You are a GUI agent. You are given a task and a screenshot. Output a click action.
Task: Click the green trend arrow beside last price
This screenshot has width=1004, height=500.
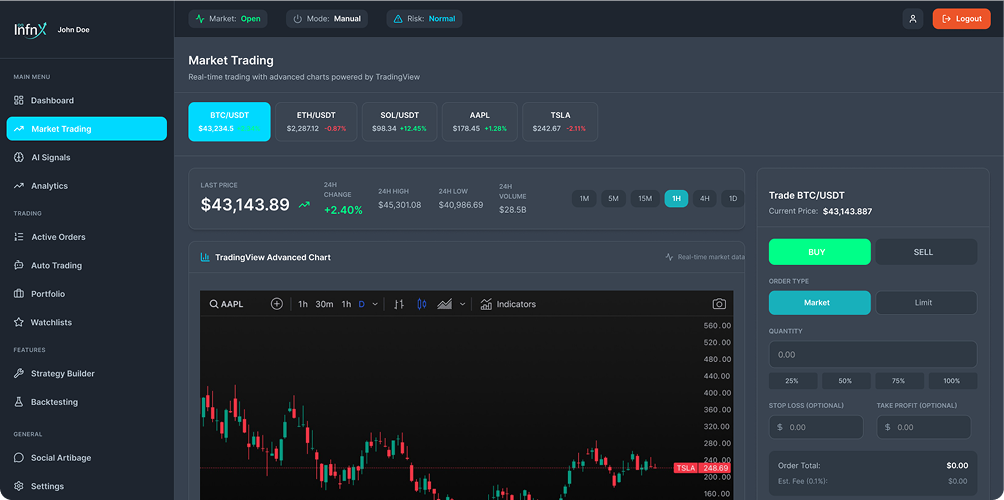(x=304, y=205)
